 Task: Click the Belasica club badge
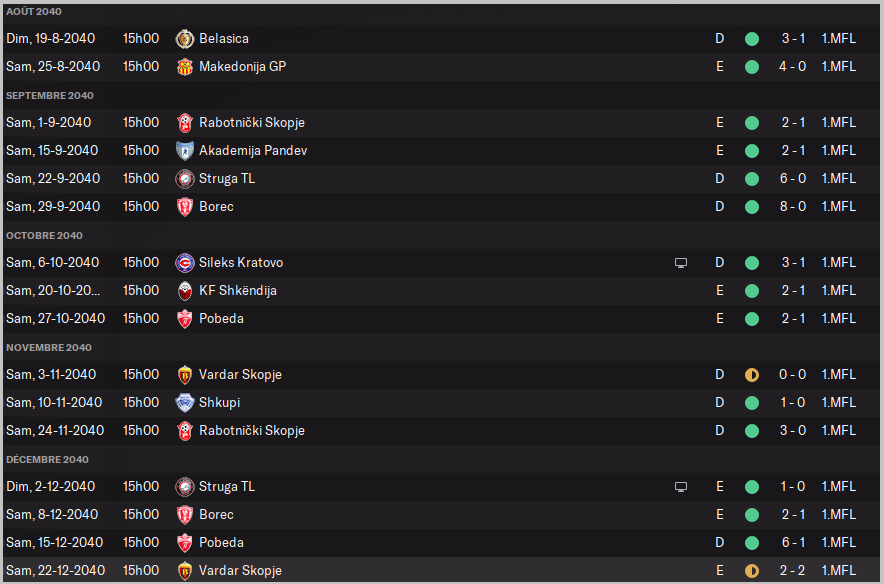[x=184, y=39]
